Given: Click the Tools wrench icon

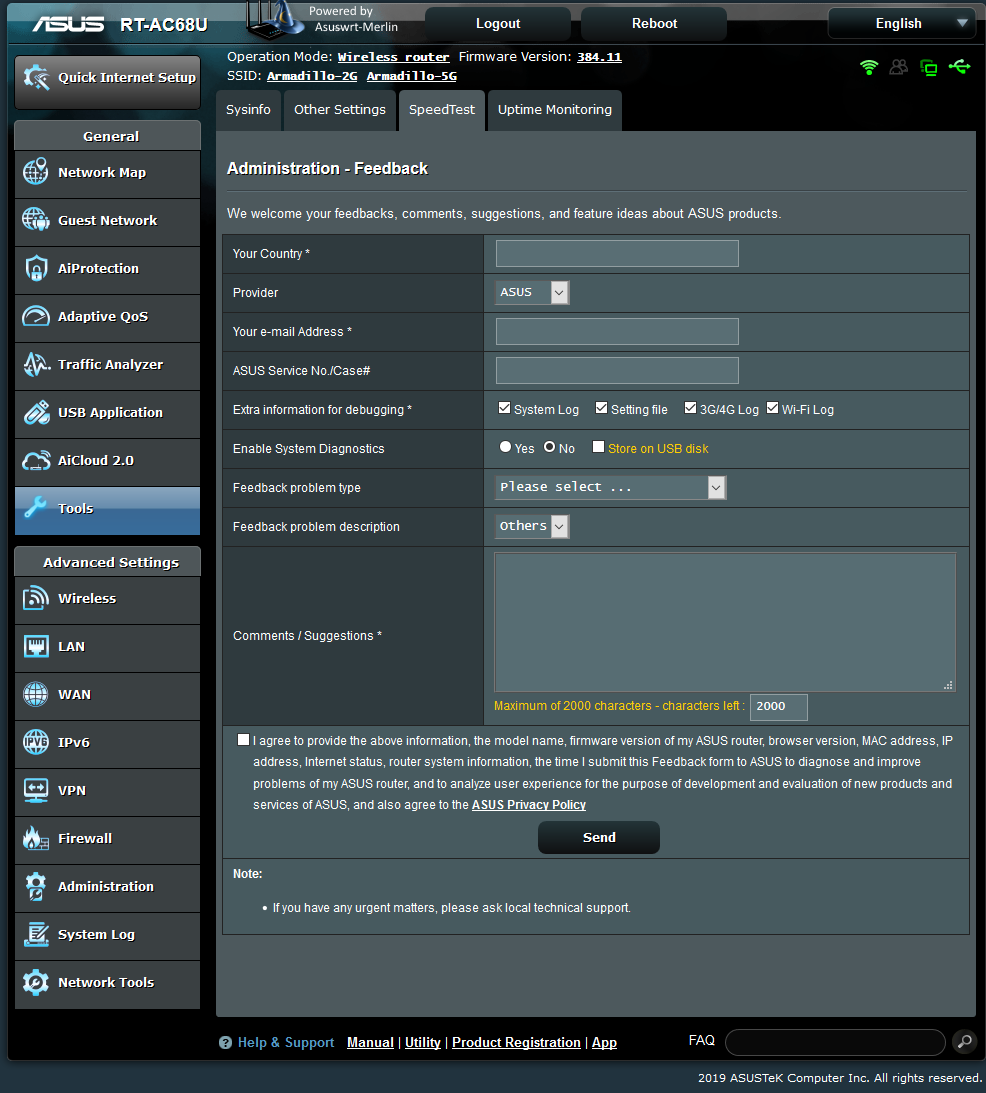Looking at the screenshot, I should click(36, 508).
